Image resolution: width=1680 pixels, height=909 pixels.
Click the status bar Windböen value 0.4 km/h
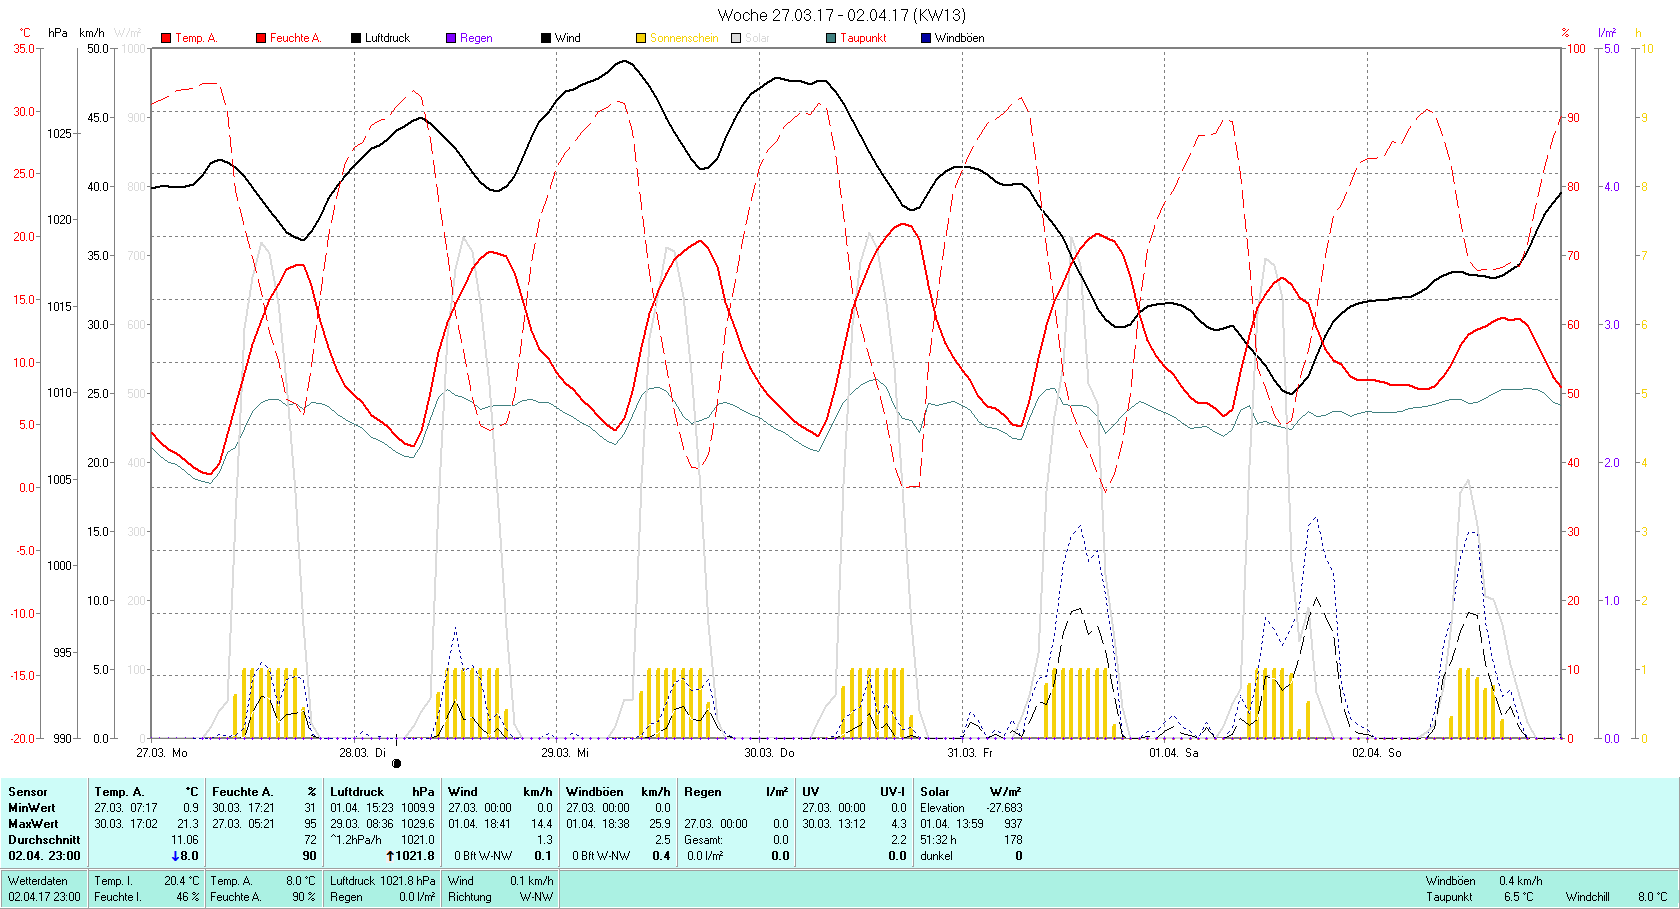[x=1520, y=881]
